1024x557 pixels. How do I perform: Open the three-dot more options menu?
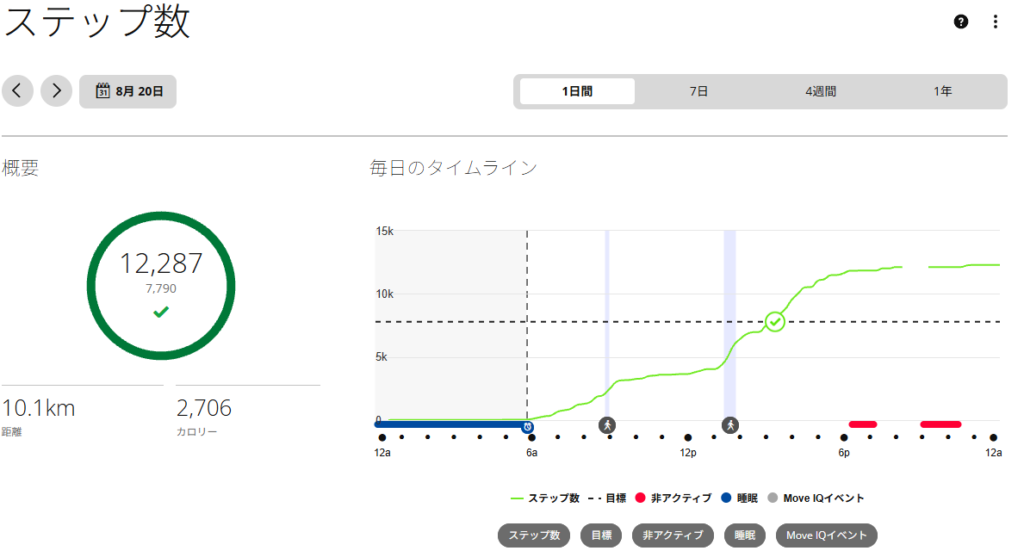pyautogui.click(x=995, y=22)
